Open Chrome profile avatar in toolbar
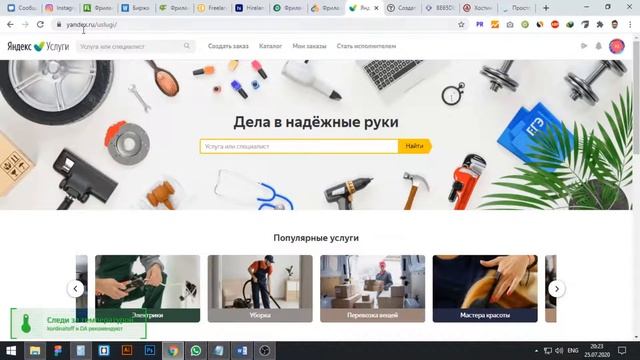Screen dimensions: 640x360 (x=615, y=24)
